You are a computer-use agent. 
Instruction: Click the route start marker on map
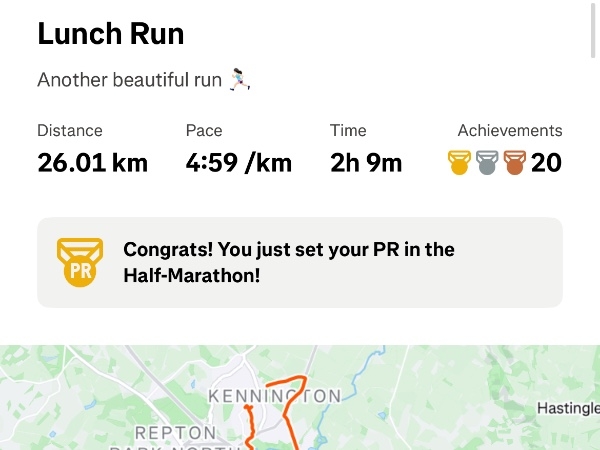point(248,408)
